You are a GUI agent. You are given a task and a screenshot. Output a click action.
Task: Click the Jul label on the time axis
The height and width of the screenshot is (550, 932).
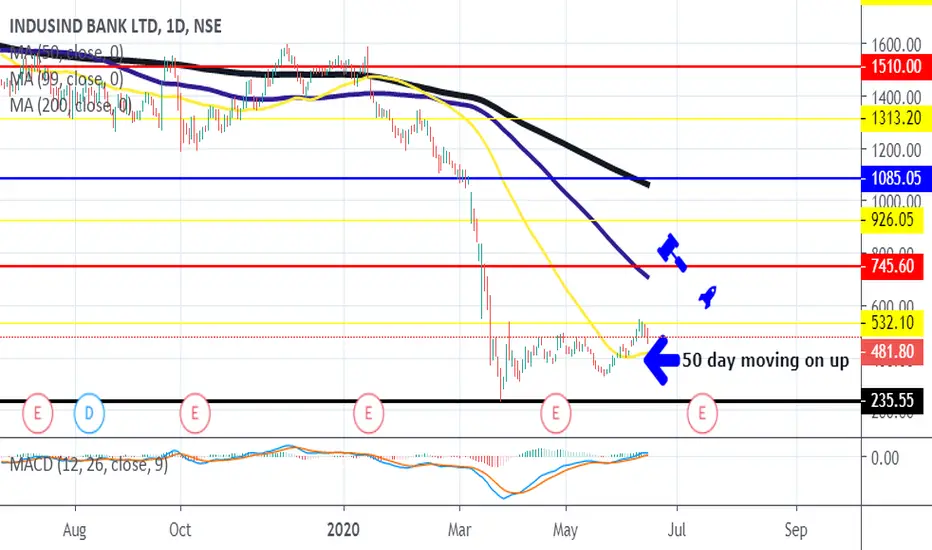pos(676,530)
